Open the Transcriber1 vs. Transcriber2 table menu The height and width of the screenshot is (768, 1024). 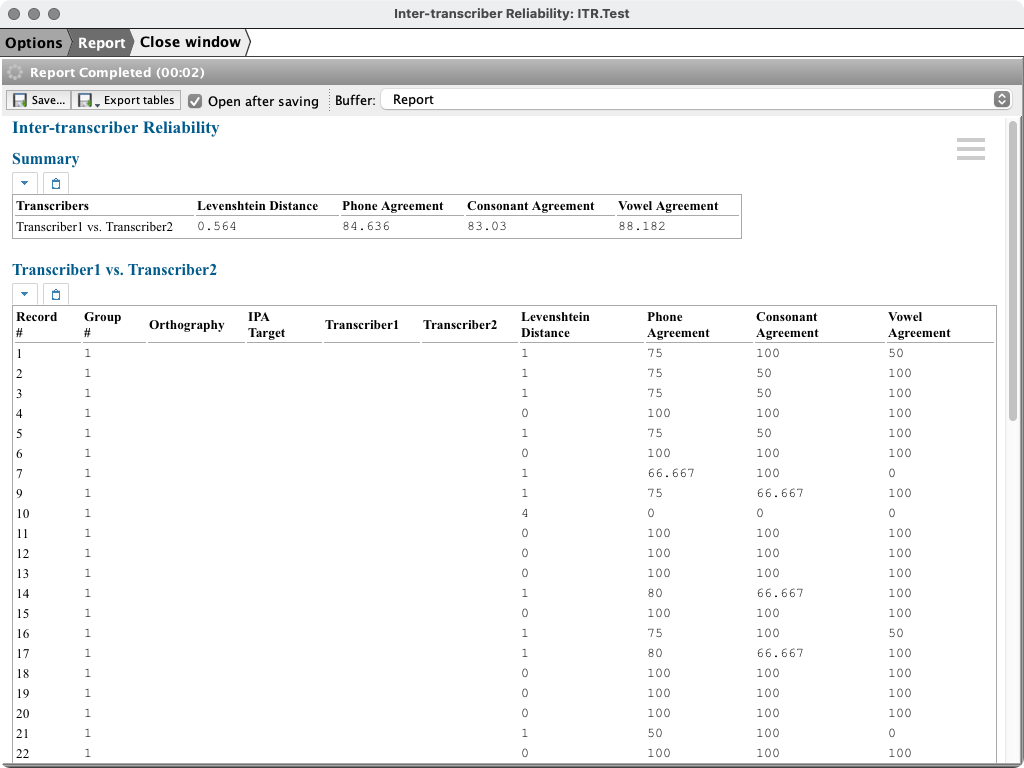[25, 294]
